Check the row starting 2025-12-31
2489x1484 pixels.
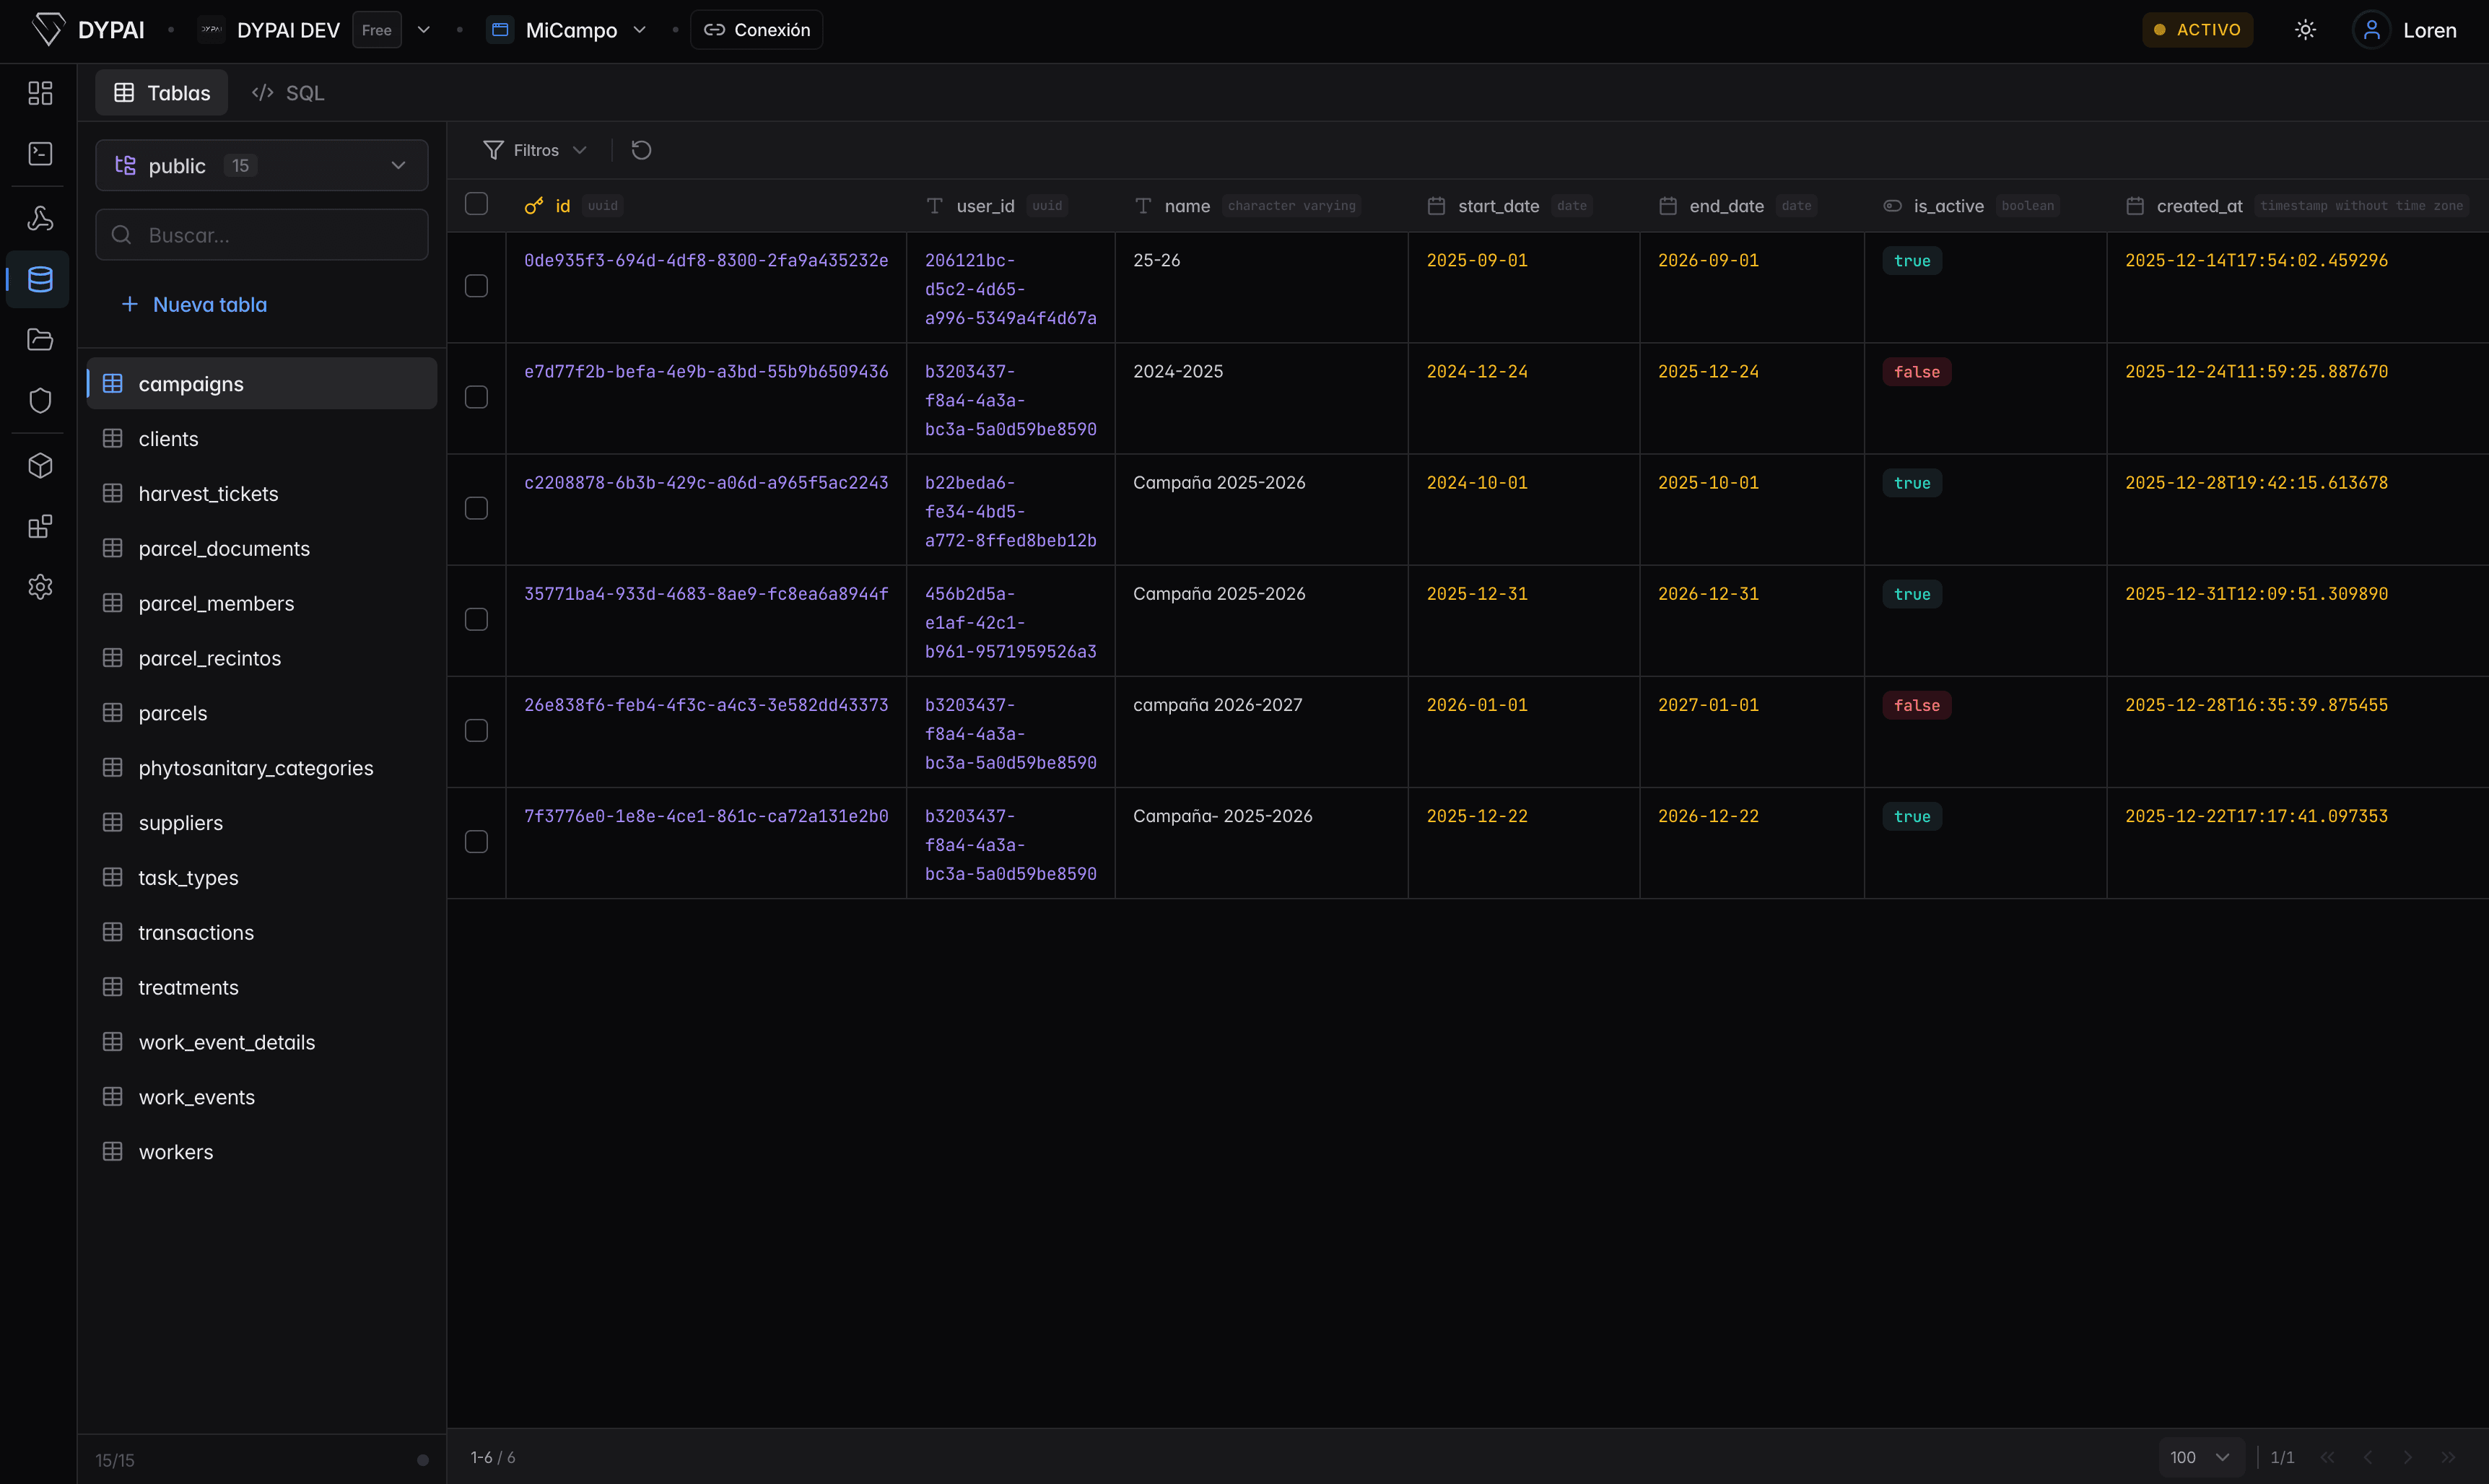click(x=477, y=619)
